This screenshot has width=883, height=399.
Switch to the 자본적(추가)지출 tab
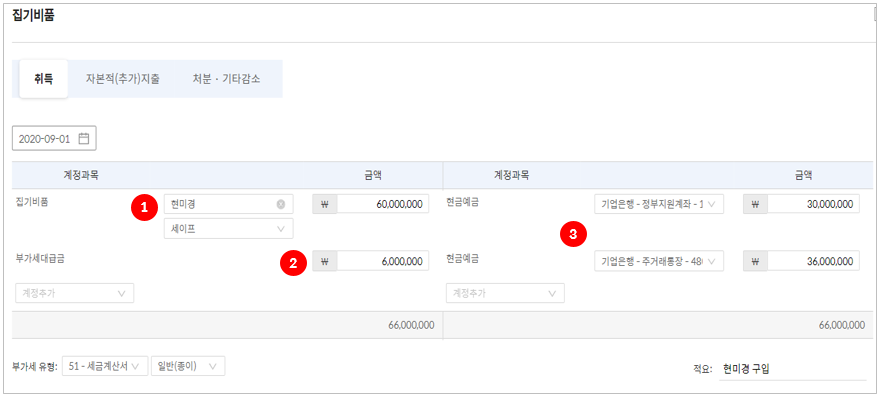click(x=122, y=79)
